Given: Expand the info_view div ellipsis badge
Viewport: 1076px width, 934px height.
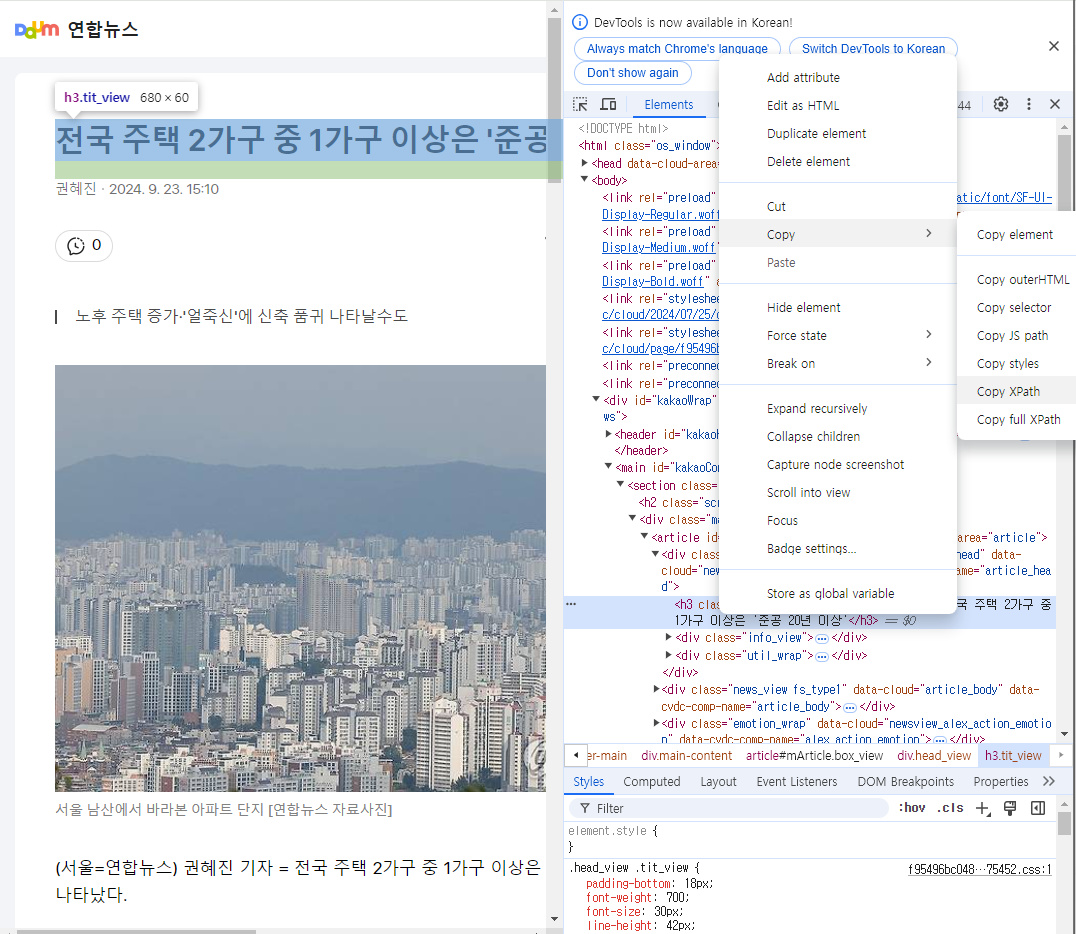Looking at the screenshot, I should pyautogui.click(x=822, y=638).
